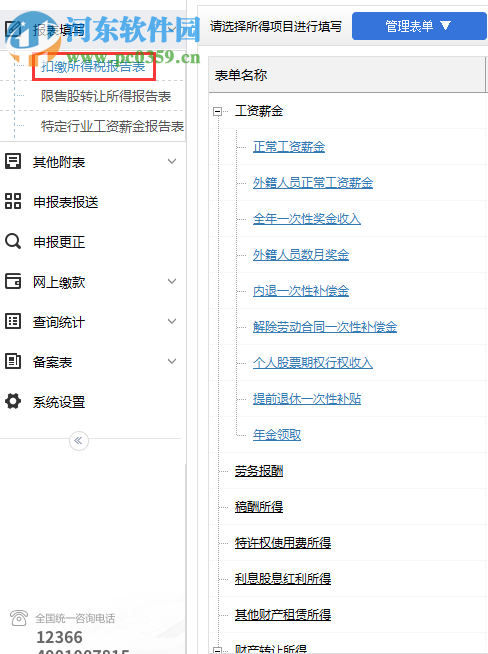Click the 申报更正 magnifier icon

coord(13,241)
